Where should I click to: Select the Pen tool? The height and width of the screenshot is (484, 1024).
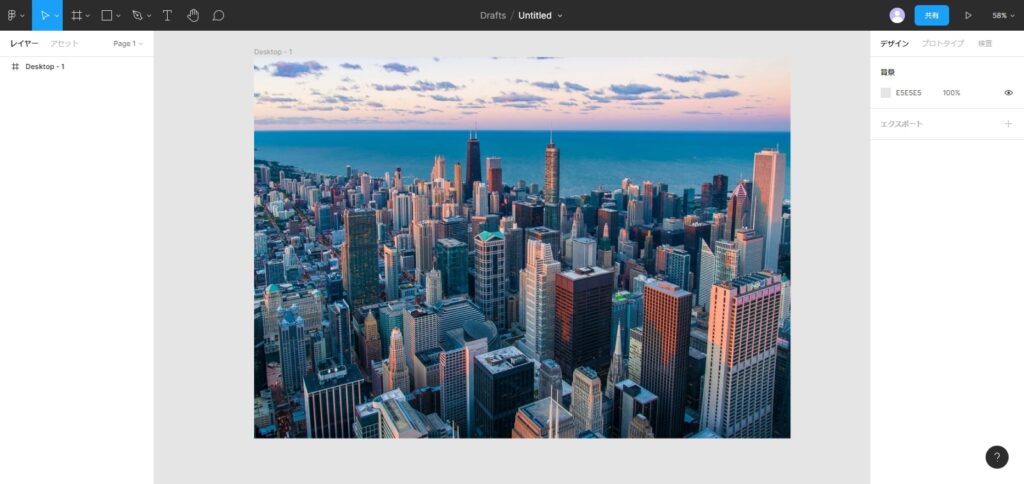[x=137, y=15]
